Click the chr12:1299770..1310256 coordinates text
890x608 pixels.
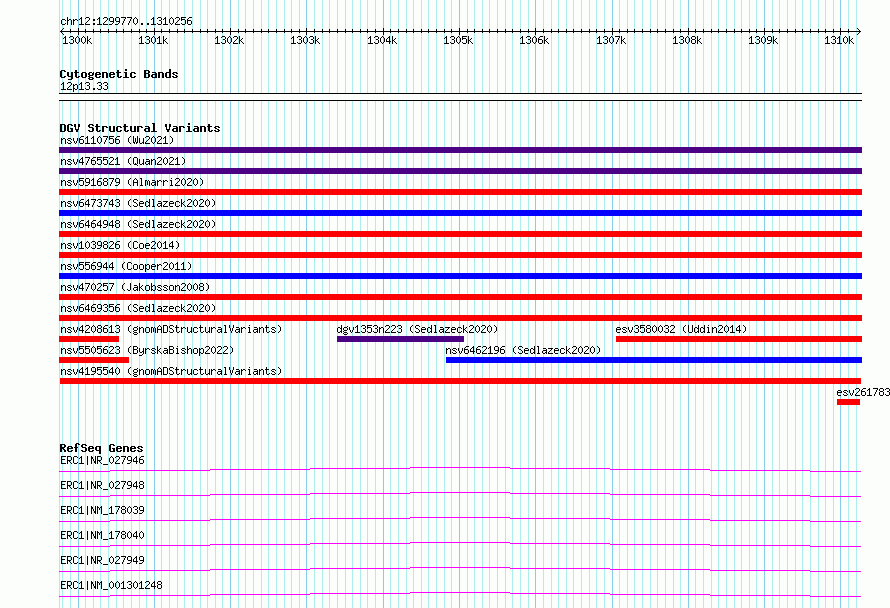[x=126, y=21]
